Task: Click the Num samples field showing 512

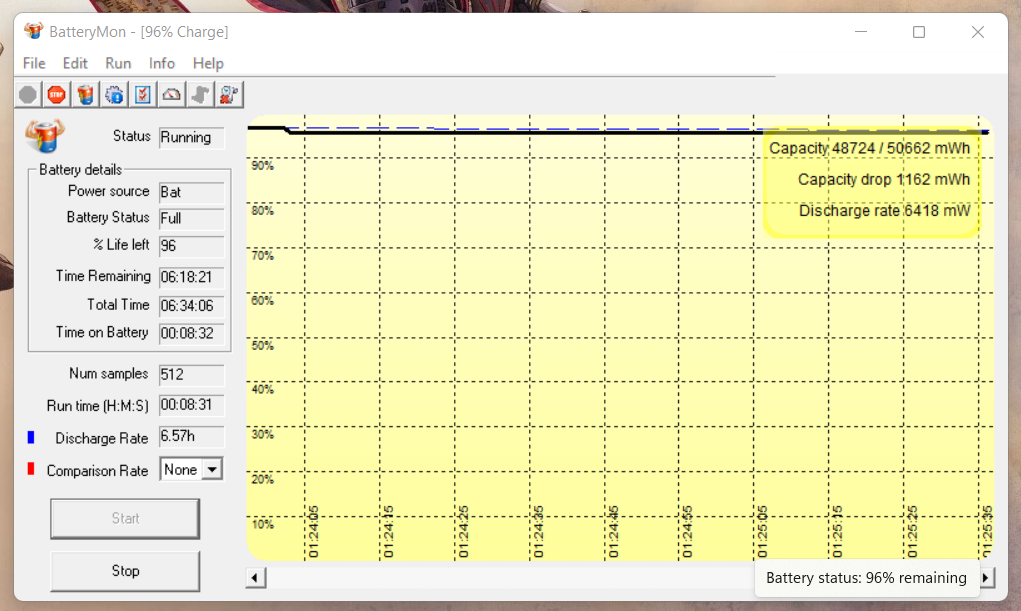Action: 191,375
